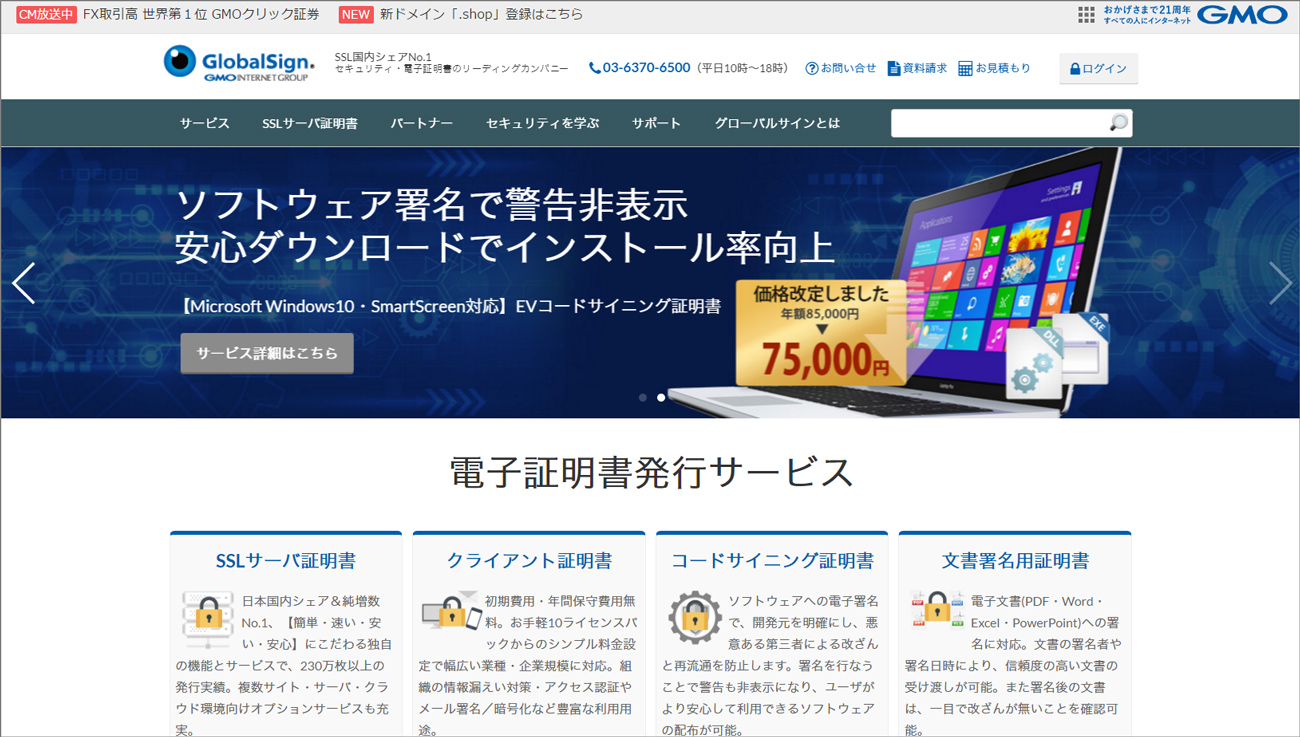Click the GMO logo in top bar
1300x737 pixels.
1242,15
